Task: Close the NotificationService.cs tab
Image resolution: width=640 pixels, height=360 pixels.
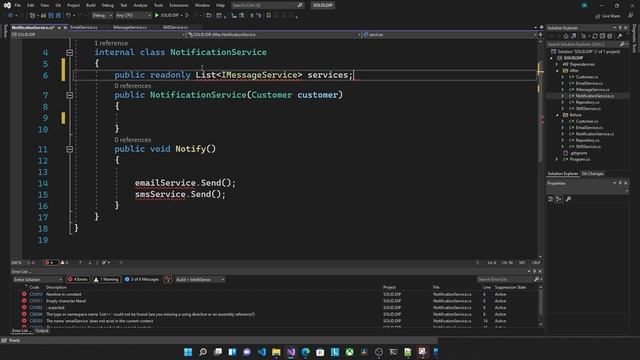Action: [65, 27]
